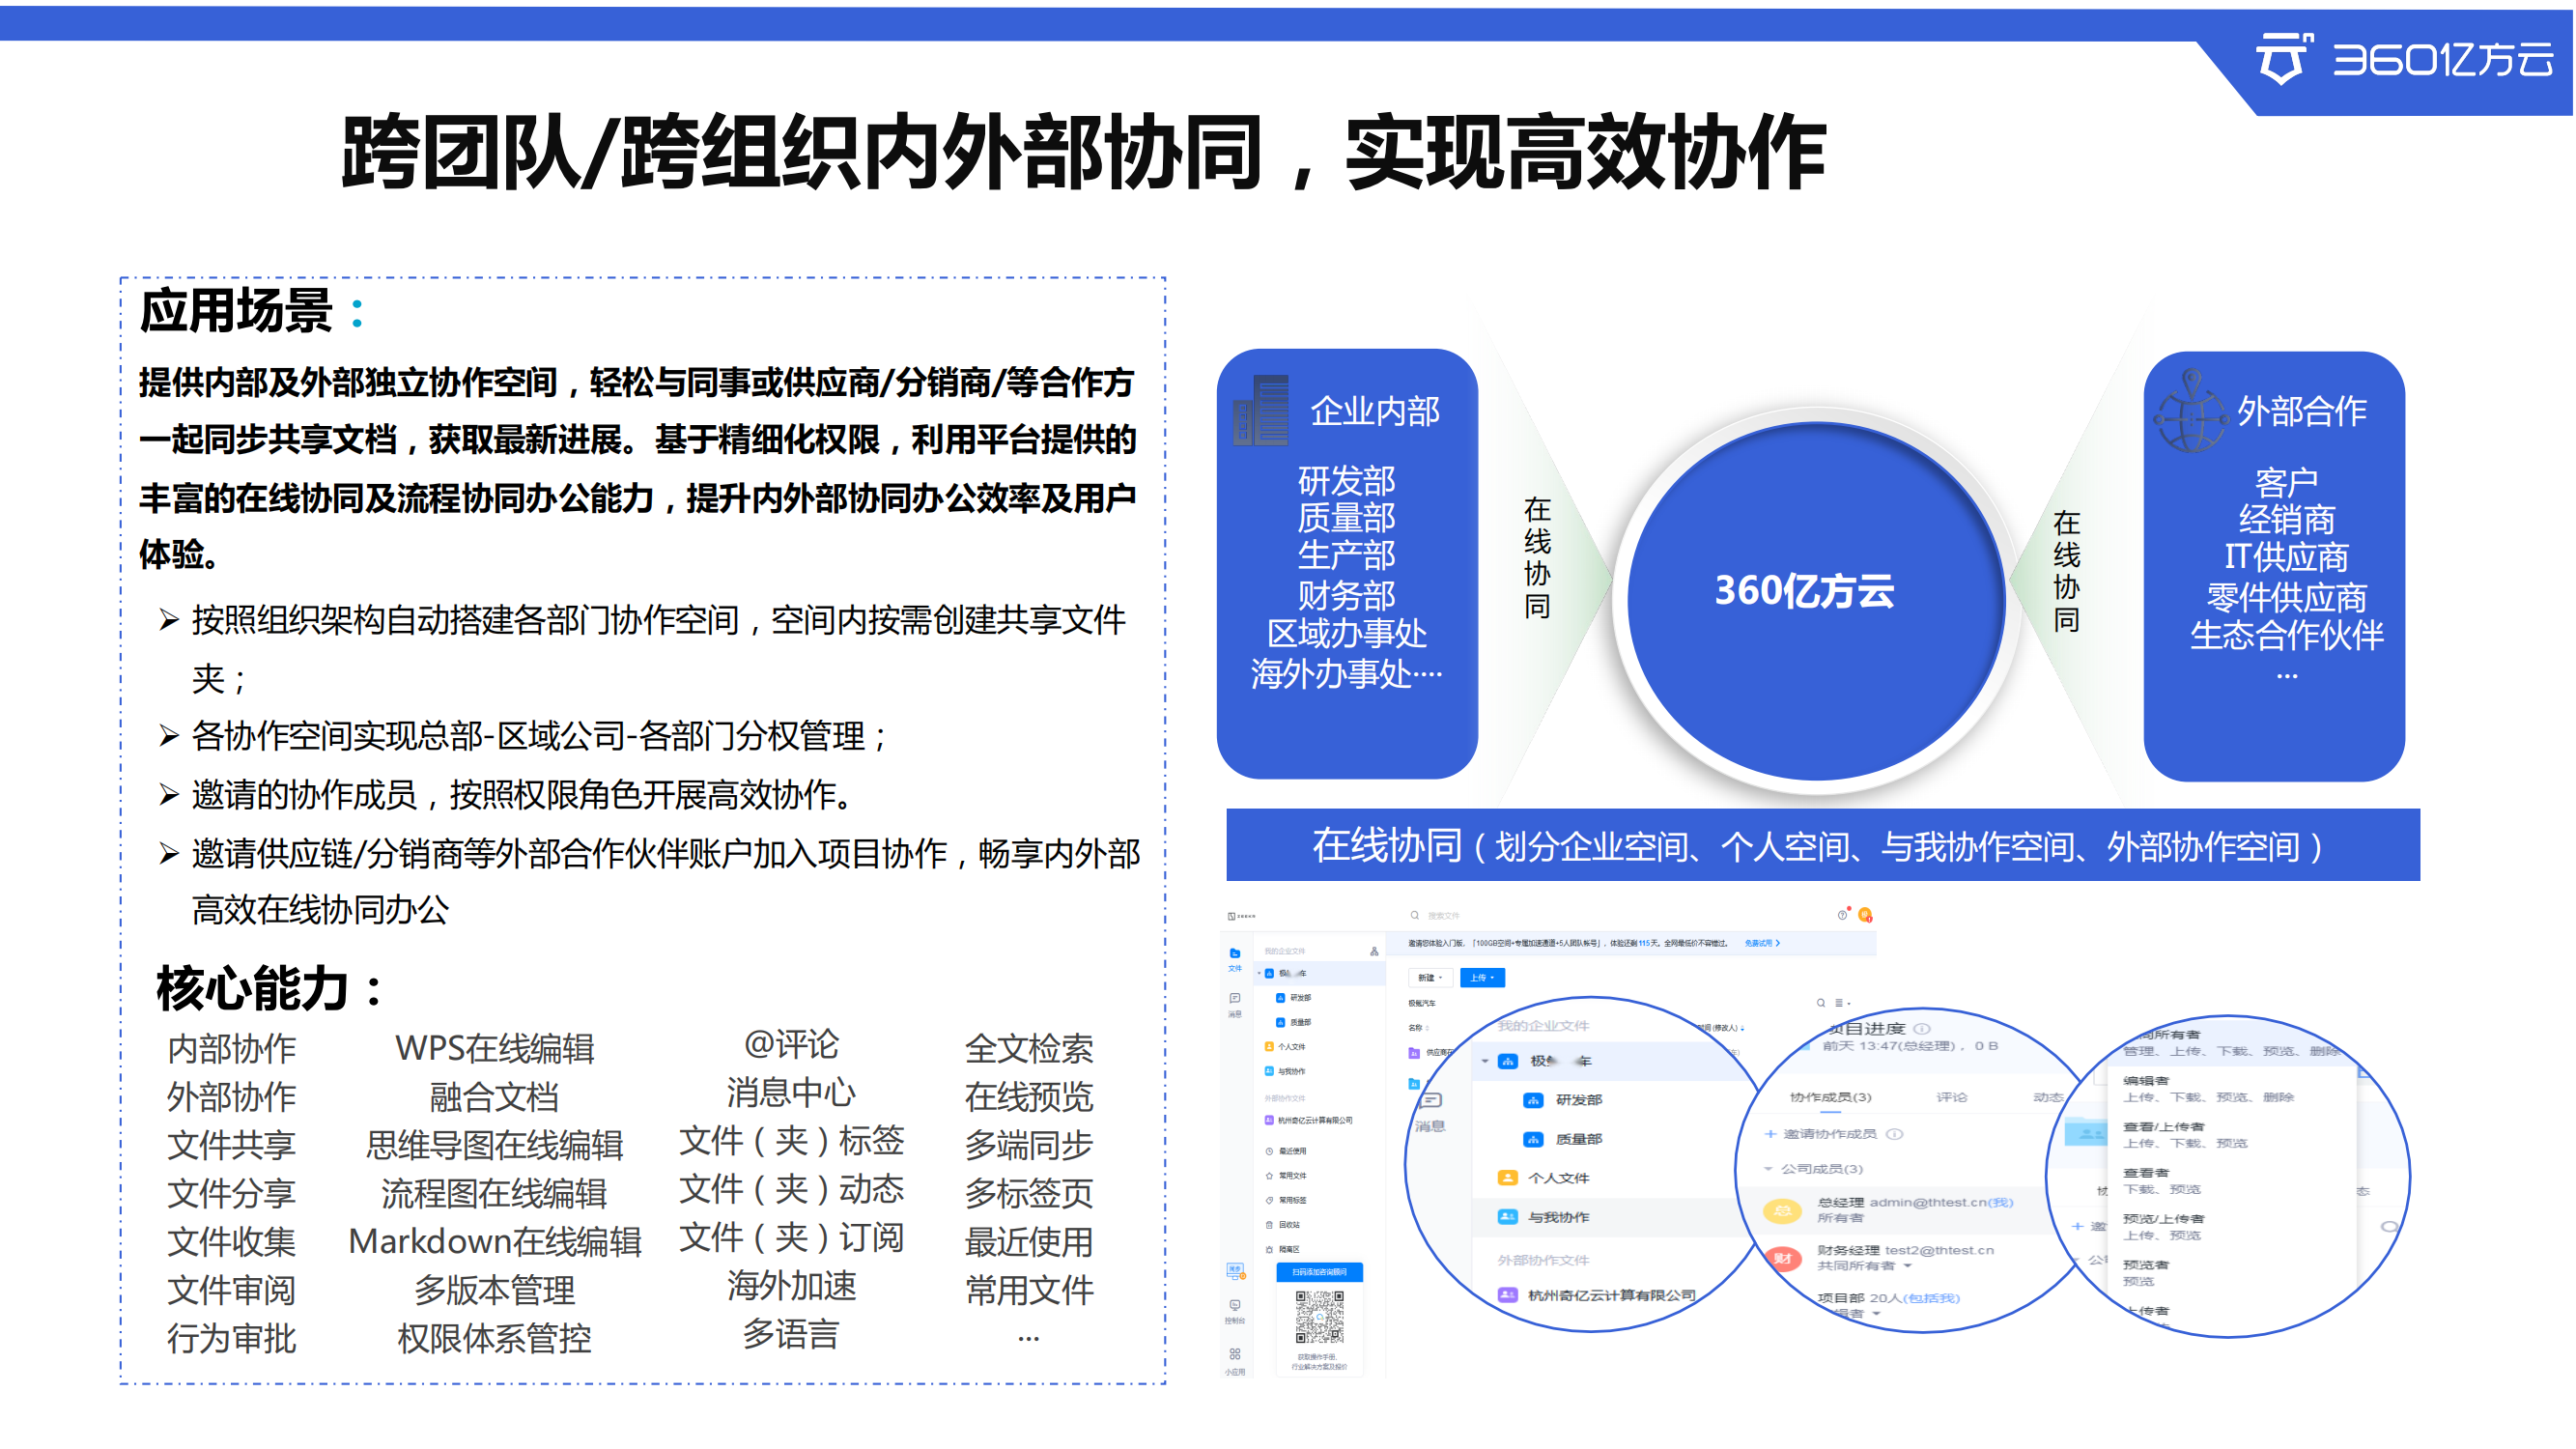Click the org-structure icon beside 我的企业文件

pos(1374,951)
